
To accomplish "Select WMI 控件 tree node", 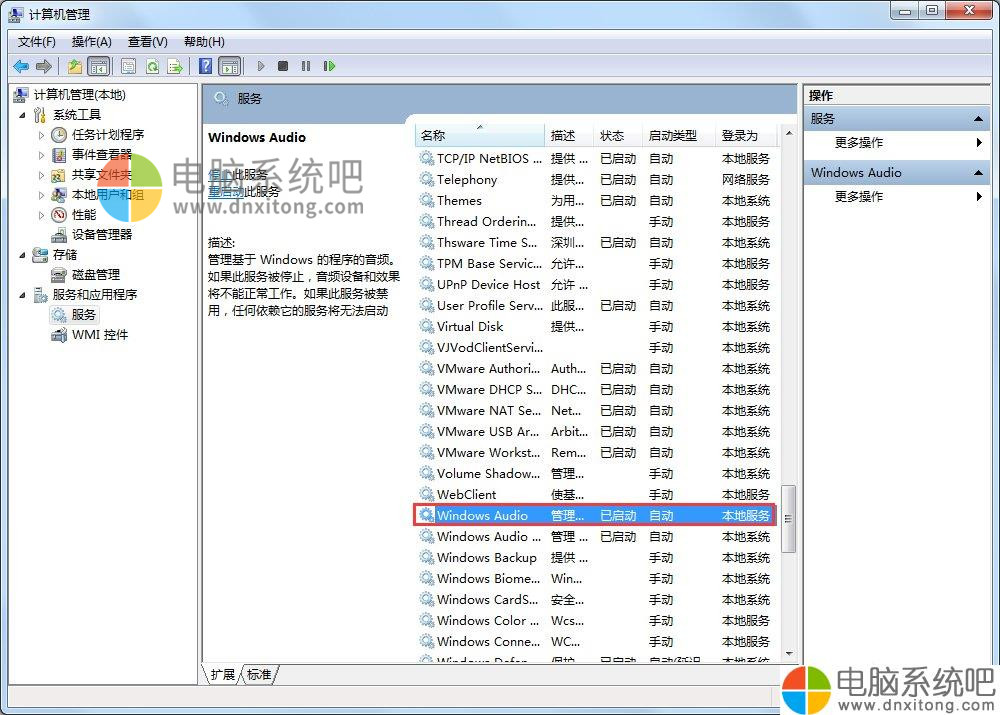I will [x=99, y=334].
